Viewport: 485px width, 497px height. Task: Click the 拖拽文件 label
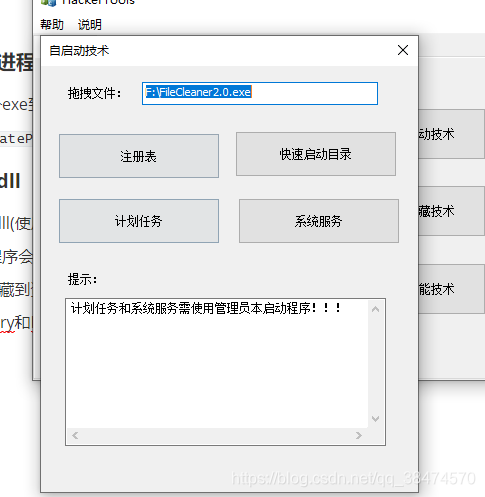95,93
